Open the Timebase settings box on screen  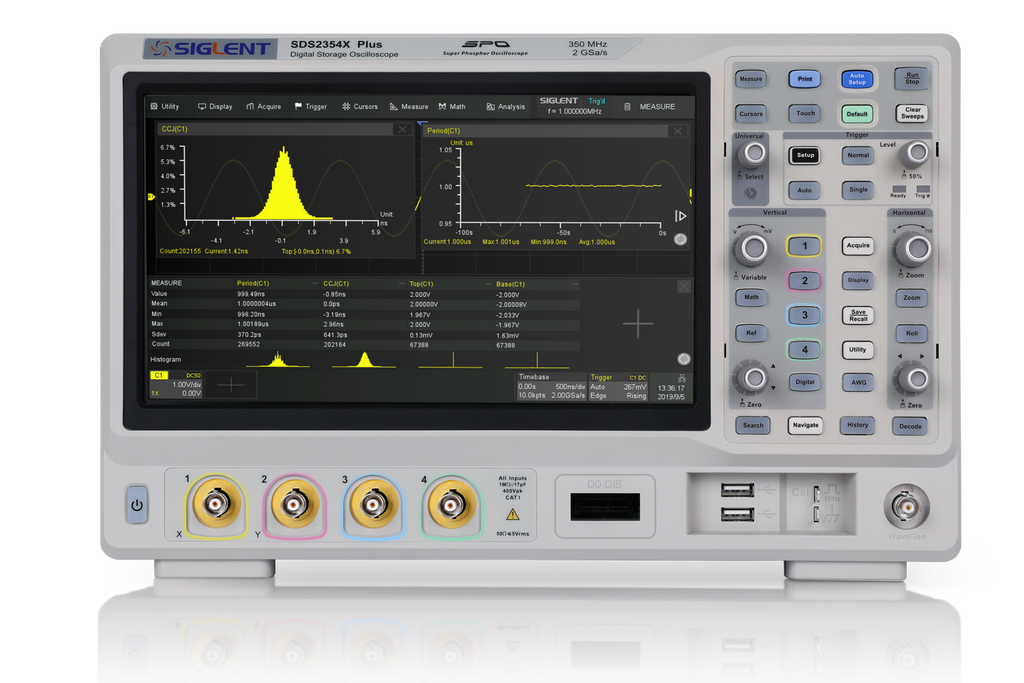point(555,384)
